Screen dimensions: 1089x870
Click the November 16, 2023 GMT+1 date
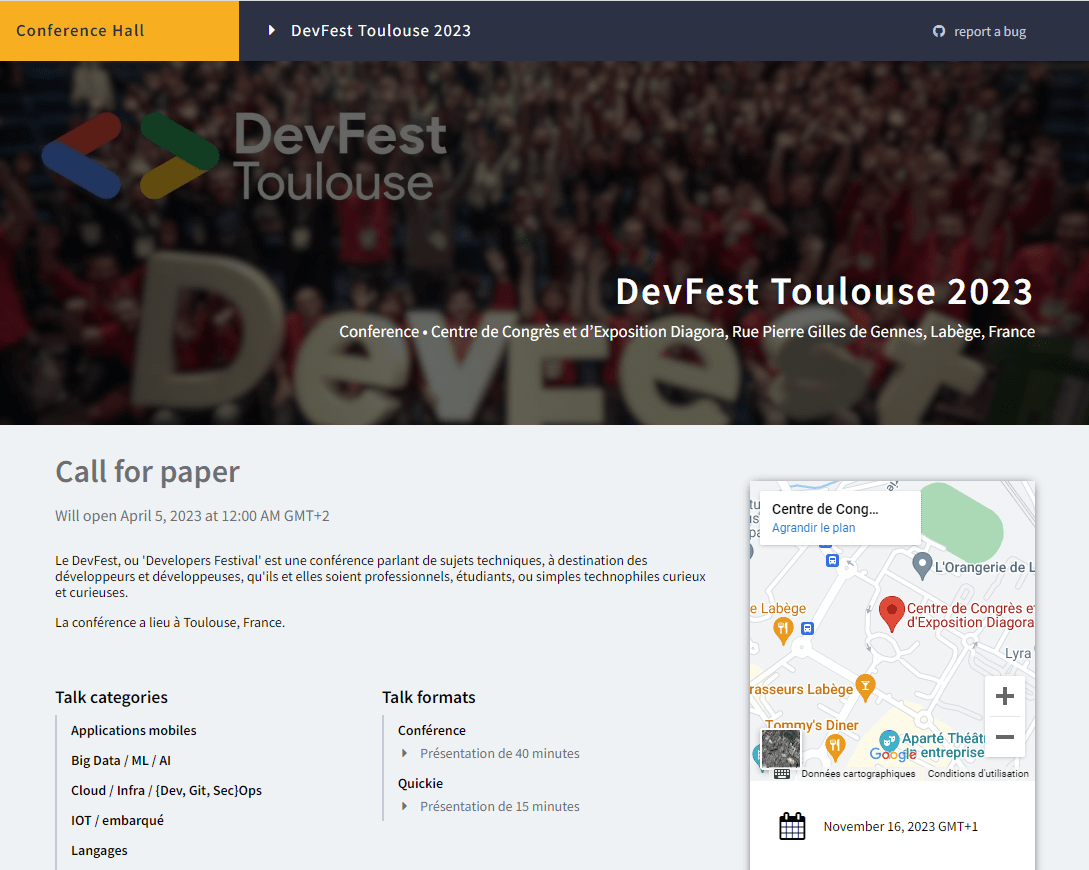[x=900, y=826]
